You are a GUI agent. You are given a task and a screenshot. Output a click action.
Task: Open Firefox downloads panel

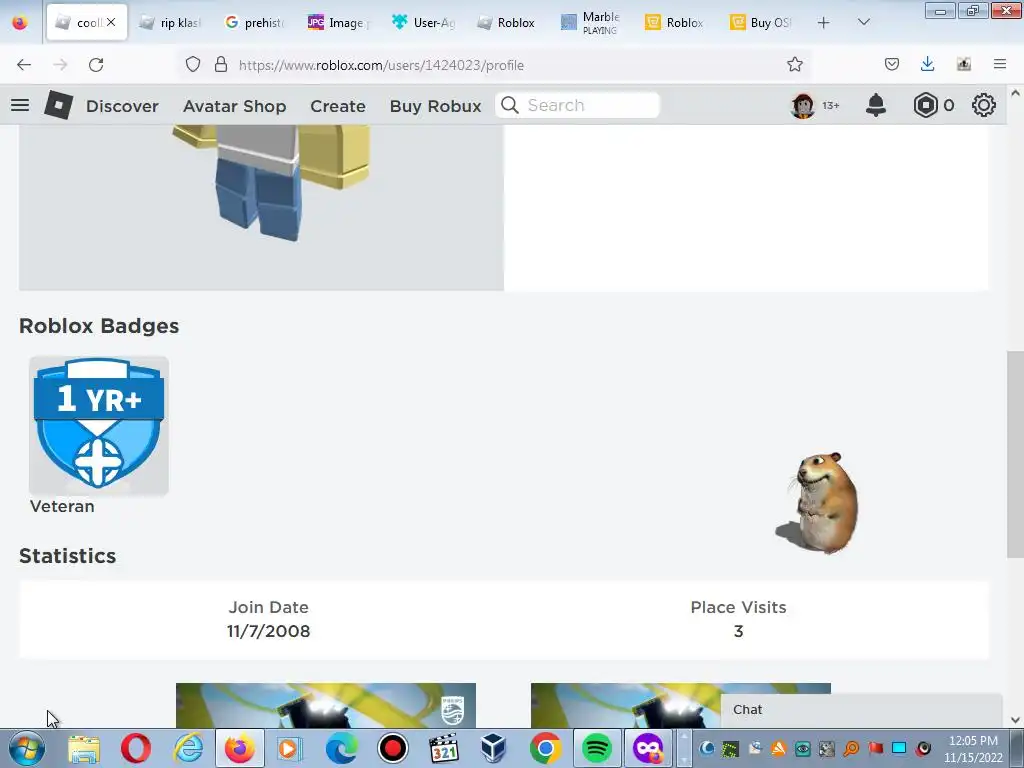pos(927,64)
